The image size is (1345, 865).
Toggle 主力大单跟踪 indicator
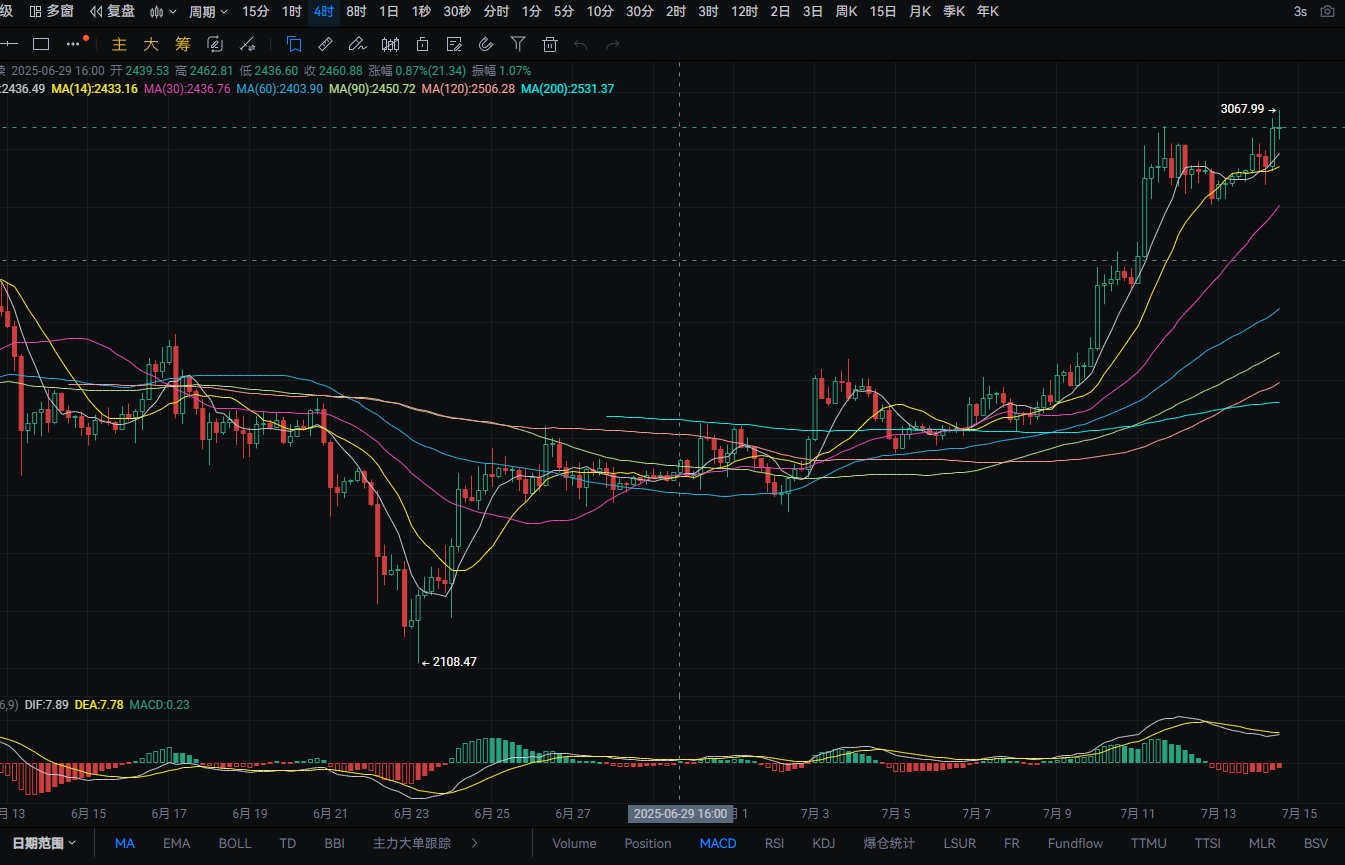412,843
